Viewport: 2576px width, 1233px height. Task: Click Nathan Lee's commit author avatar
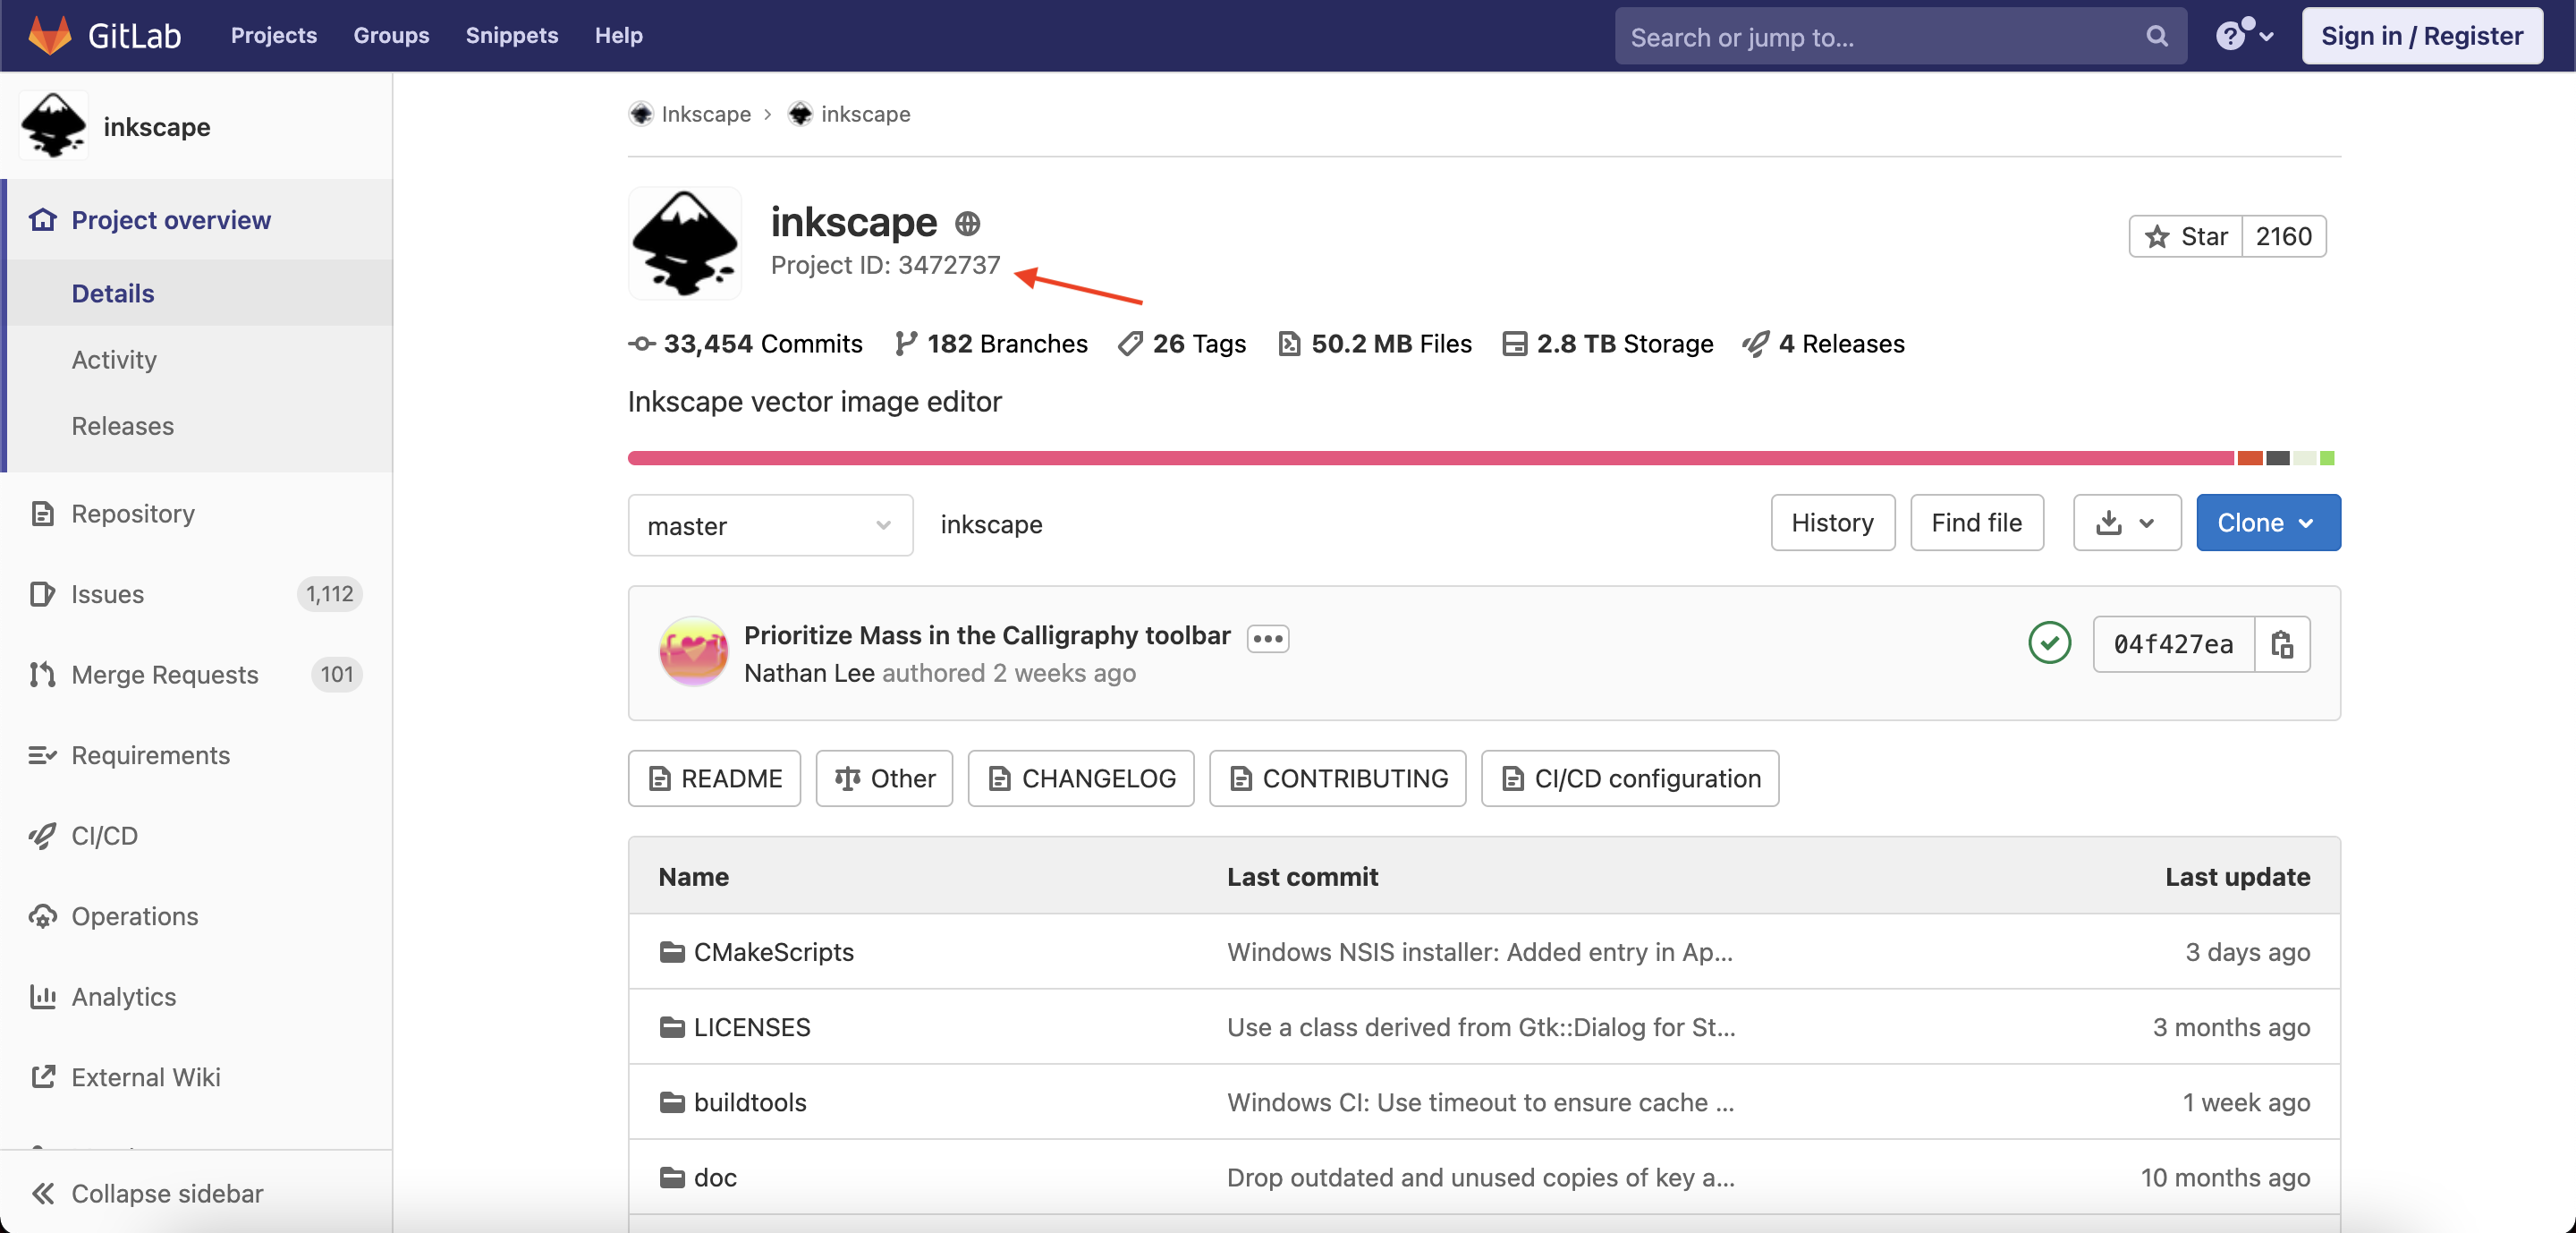(x=693, y=651)
